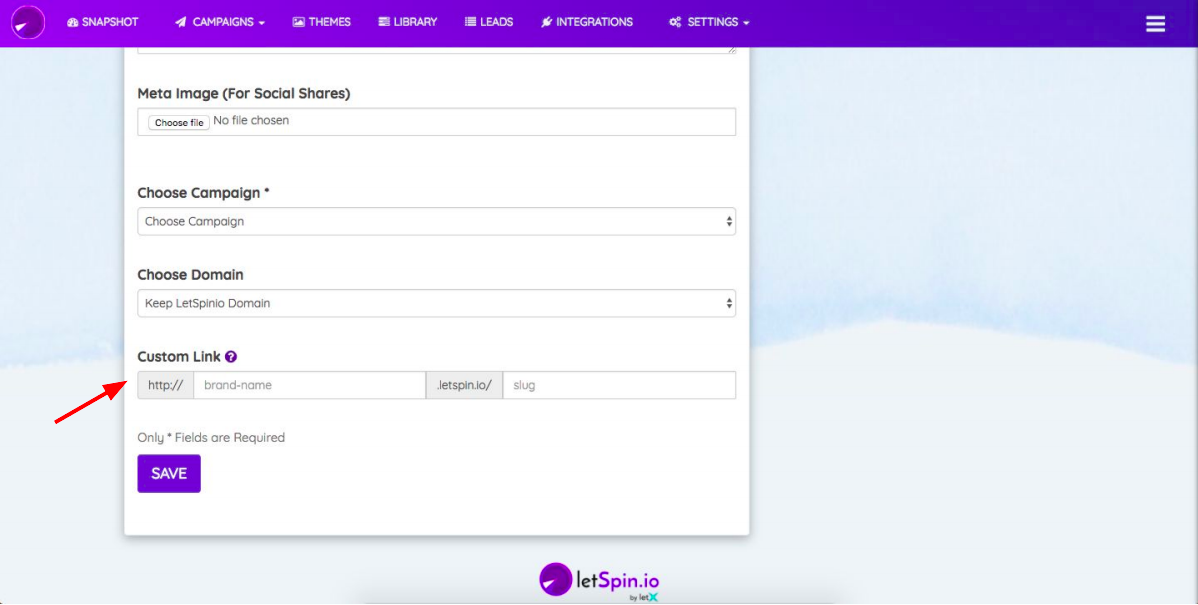
Task: Click the Choose Domain label
Action: click(x=190, y=274)
